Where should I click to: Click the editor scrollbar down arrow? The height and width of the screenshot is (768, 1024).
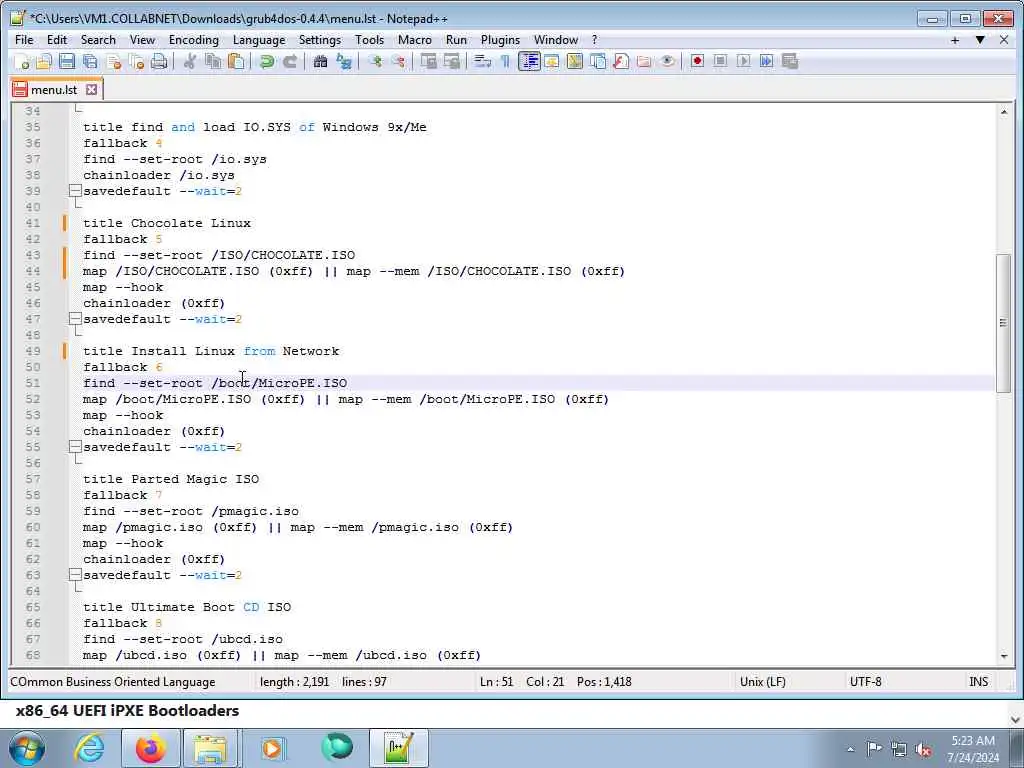1004,656
